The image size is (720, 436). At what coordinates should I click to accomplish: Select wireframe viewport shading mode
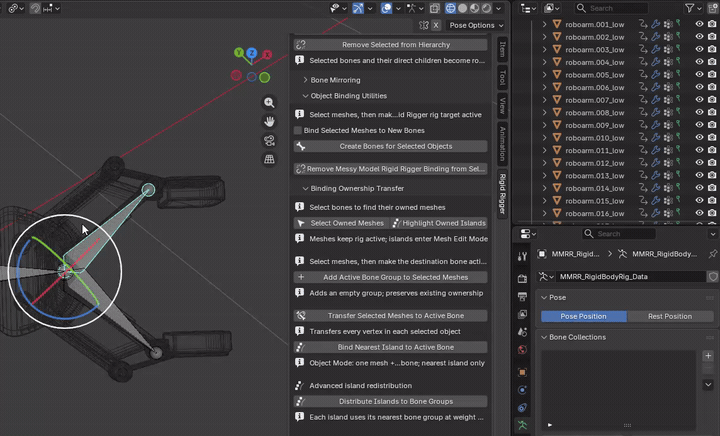coord(450,8)
